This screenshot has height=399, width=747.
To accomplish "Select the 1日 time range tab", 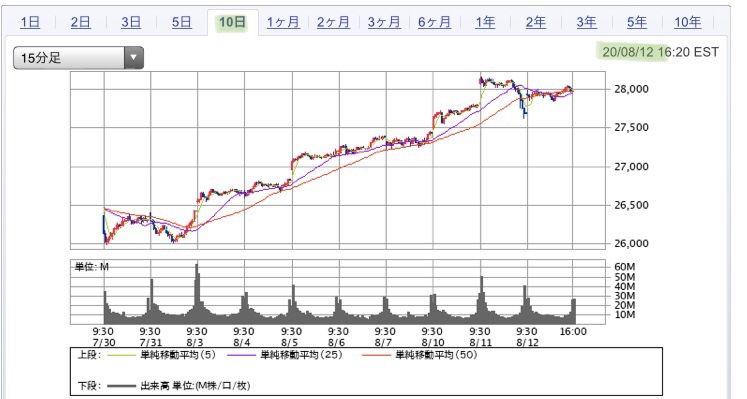I will tap(30, 22).
